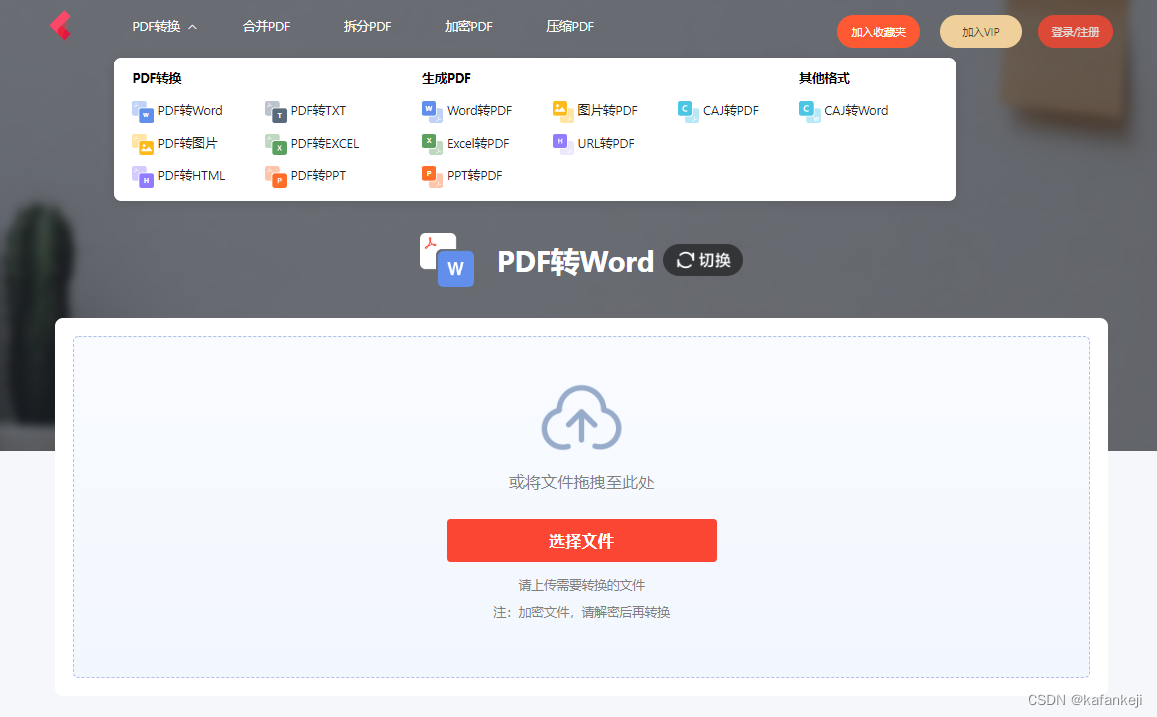Click the Excel转PDF icon

(432, 144)
